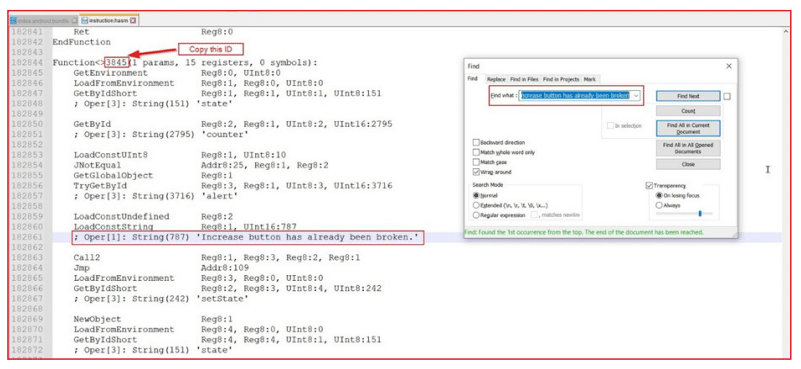Screen dimensions: 801x369
Task: Click the Close button in Find dialog
Action: pos(688,165)
